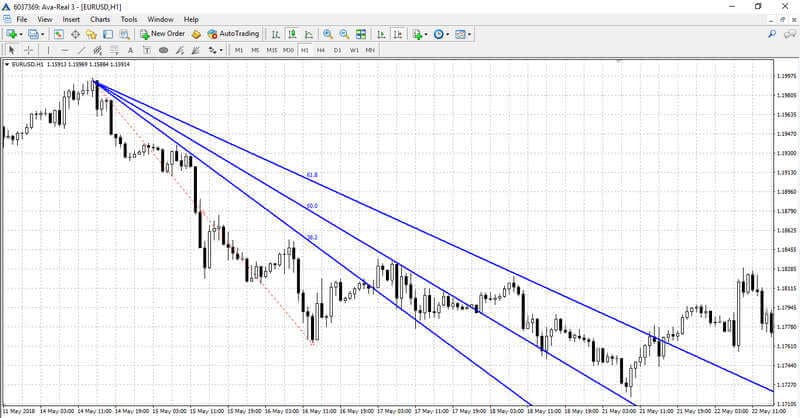The height and width of the screenshot is (418, 800).
Task: Toggle the Terminal window
Action: (108, 34)
